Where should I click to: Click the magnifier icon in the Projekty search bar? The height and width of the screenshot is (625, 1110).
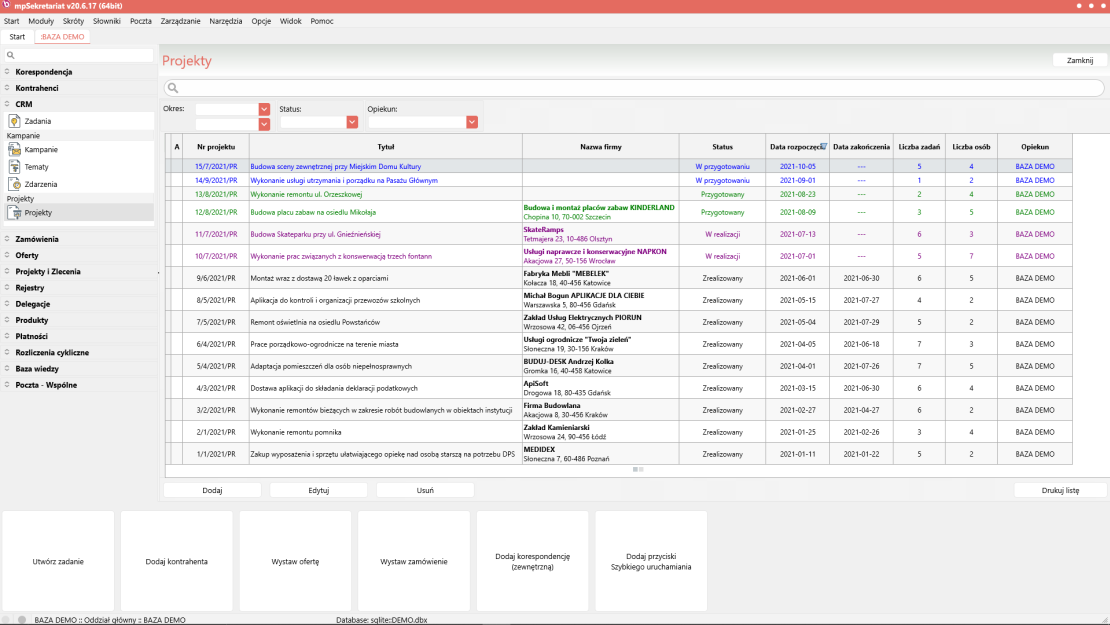(x=173, y=88)
